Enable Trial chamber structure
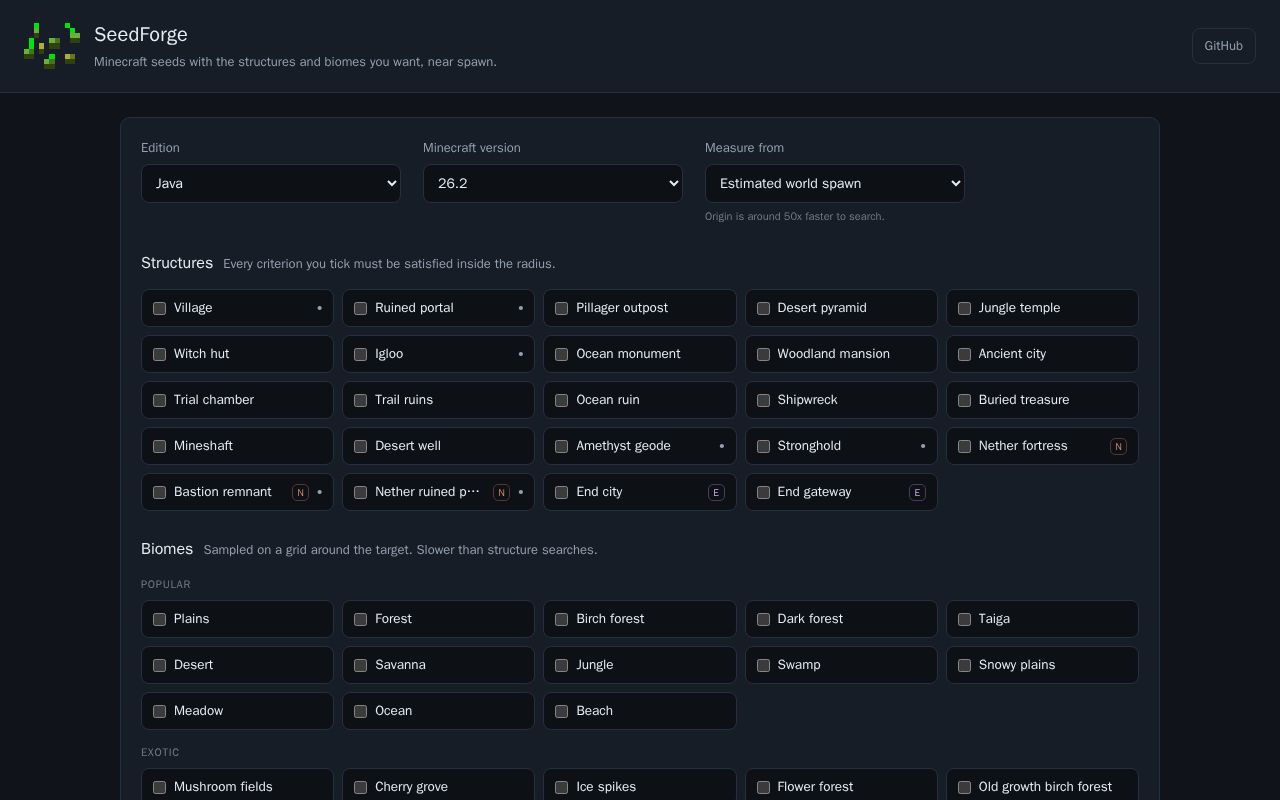This screenshot has width=1280, height=800. pos(159,400)
